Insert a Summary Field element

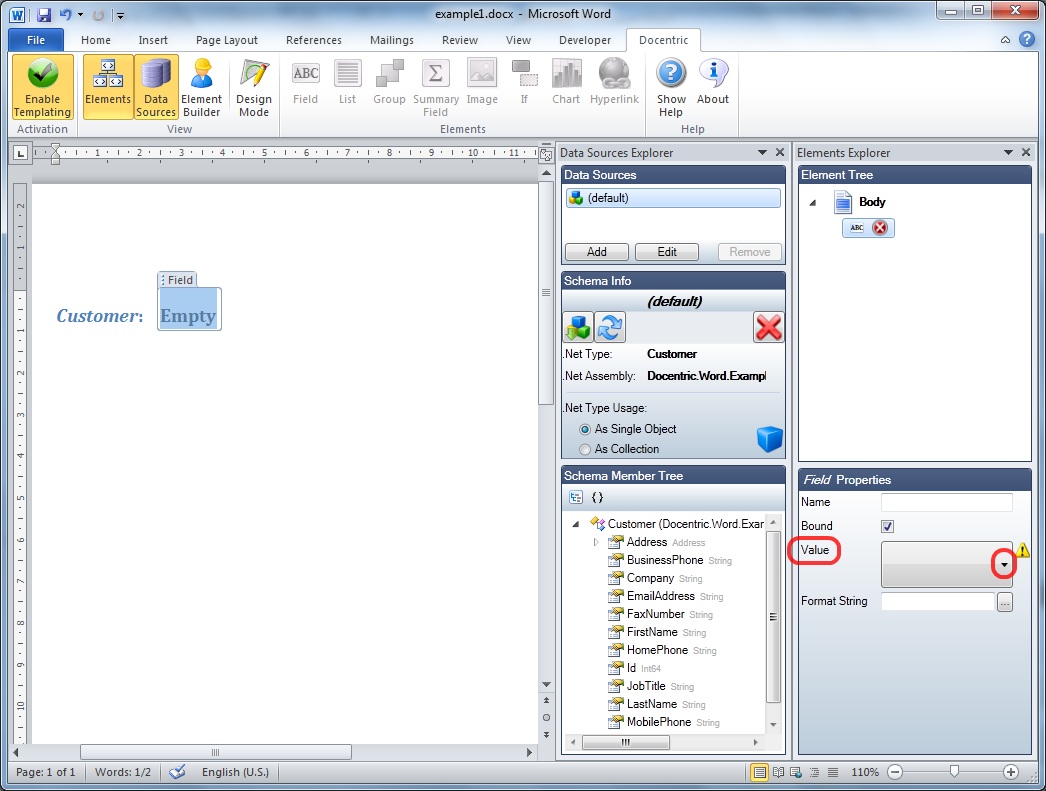(x=436, y=87)
